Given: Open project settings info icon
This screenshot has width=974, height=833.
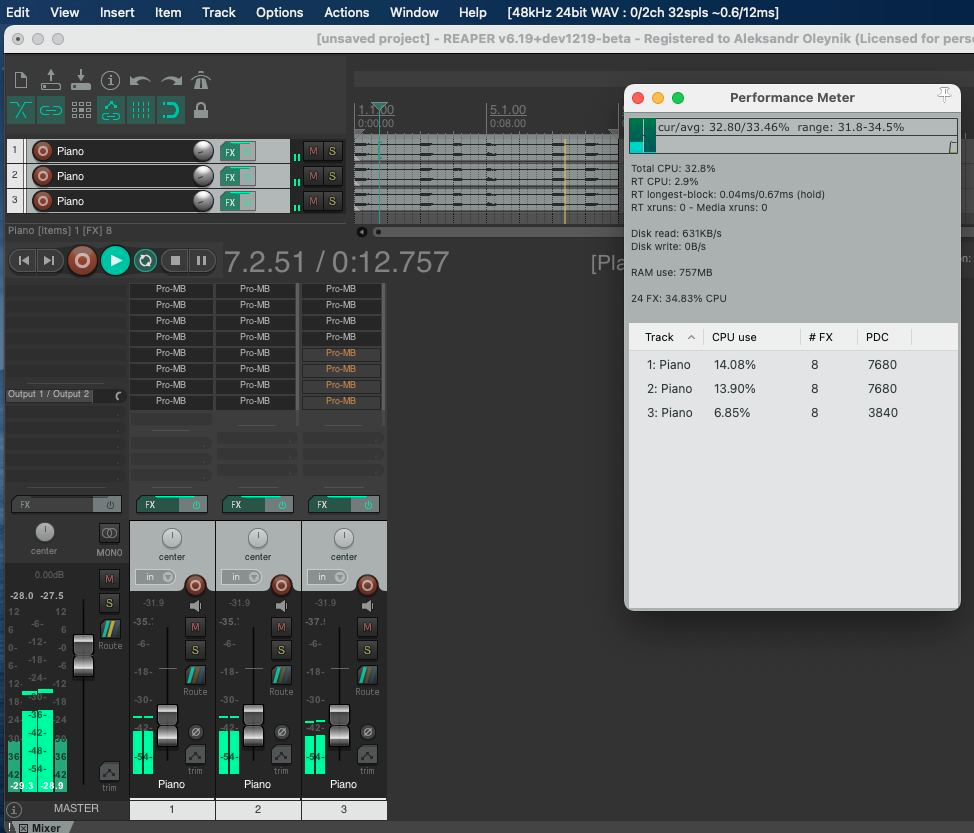Looking at the screenshot, I should [x=110, y=80].
